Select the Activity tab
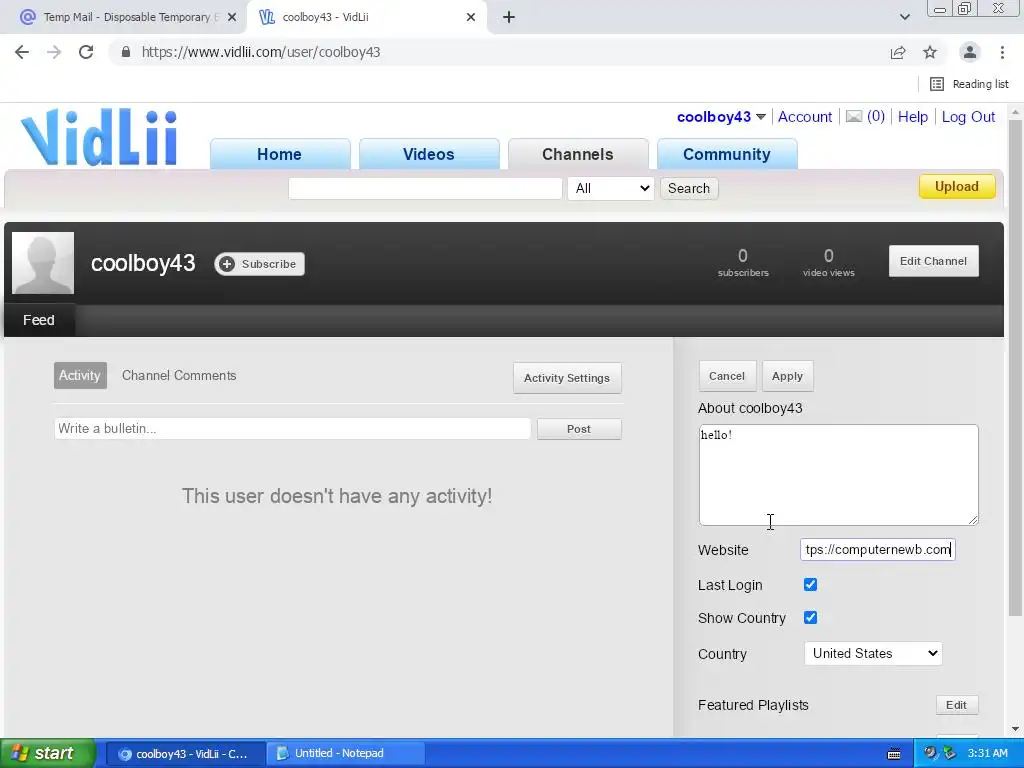 pos(80,376)
